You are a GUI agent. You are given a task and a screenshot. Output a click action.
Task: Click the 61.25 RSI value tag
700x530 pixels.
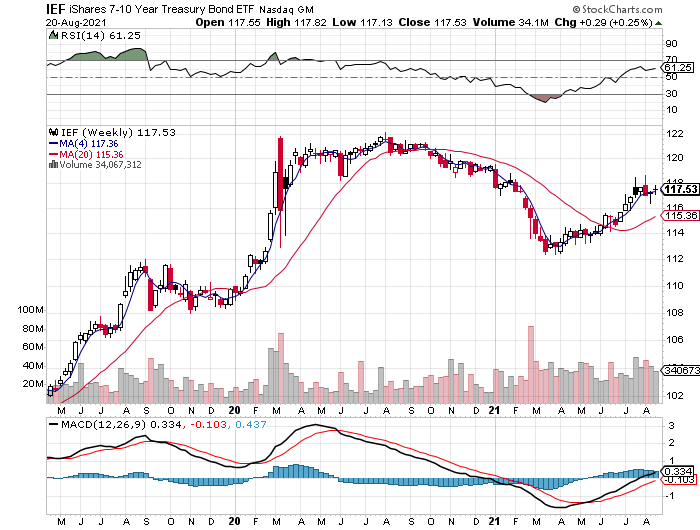(x=680, y=67)
